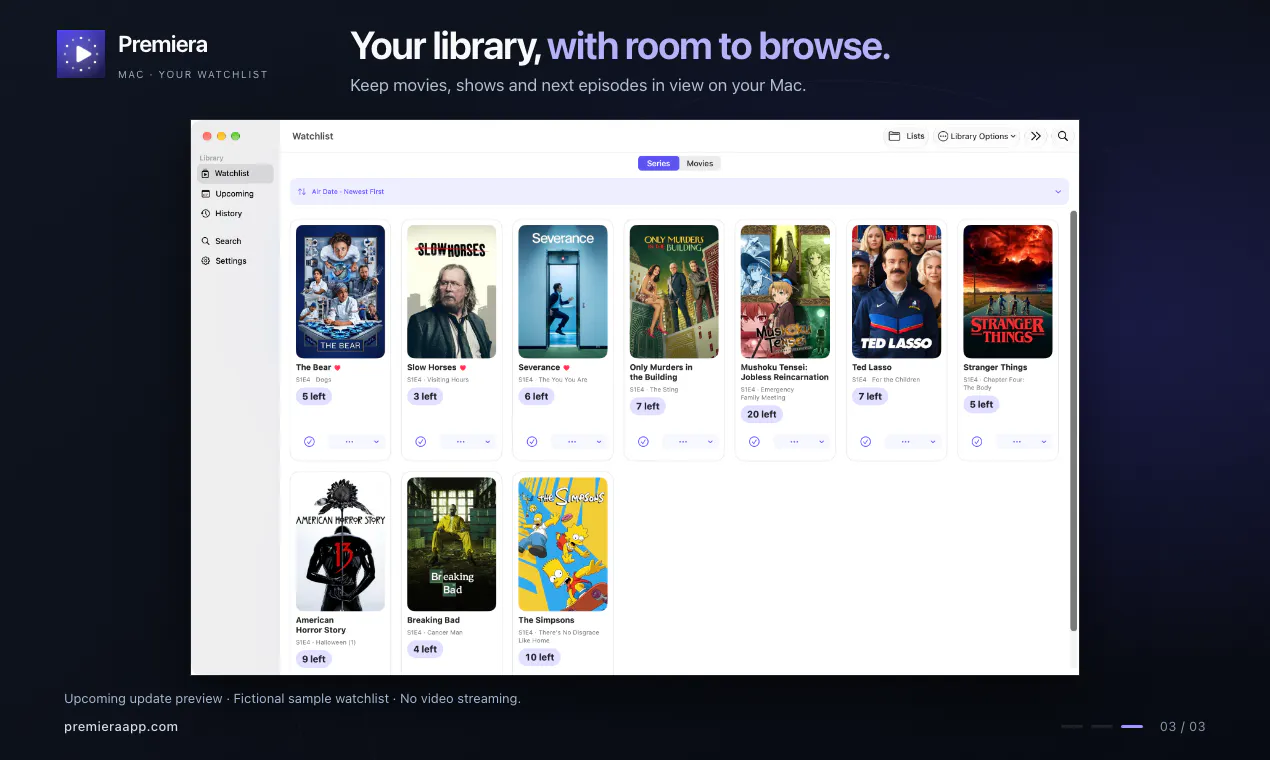Switch to the Movies tab
The height and width of the screenshot is (760, 1270).
[x=700, y=163]
